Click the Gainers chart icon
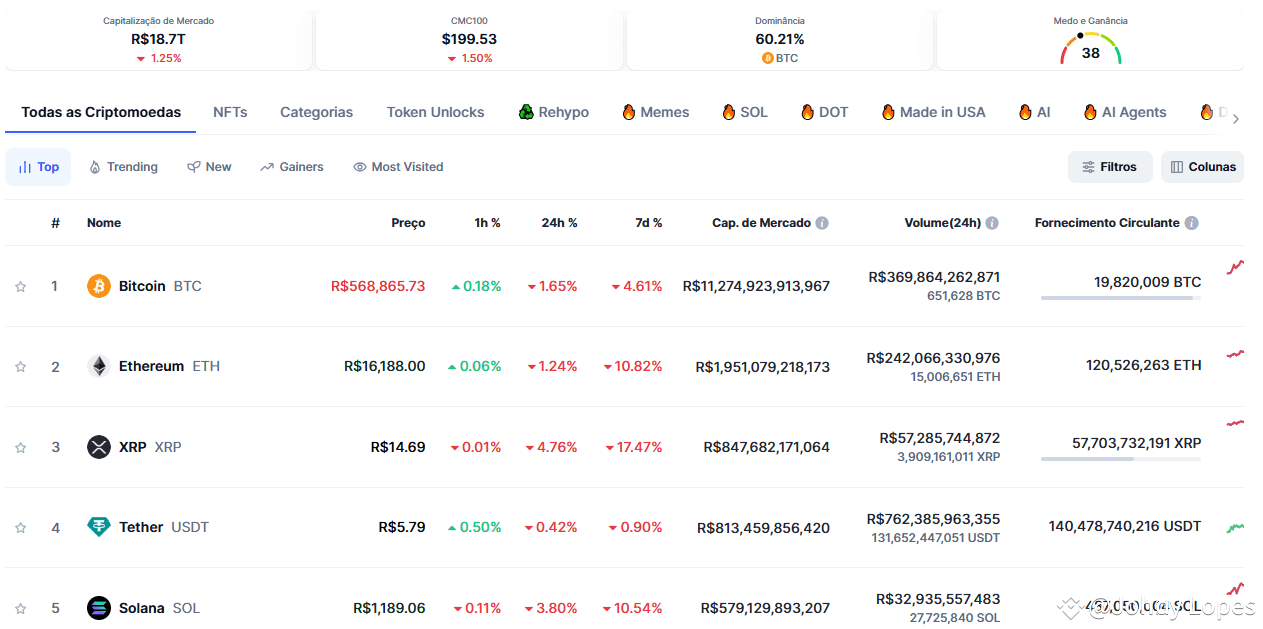 [x=267, y=167]
